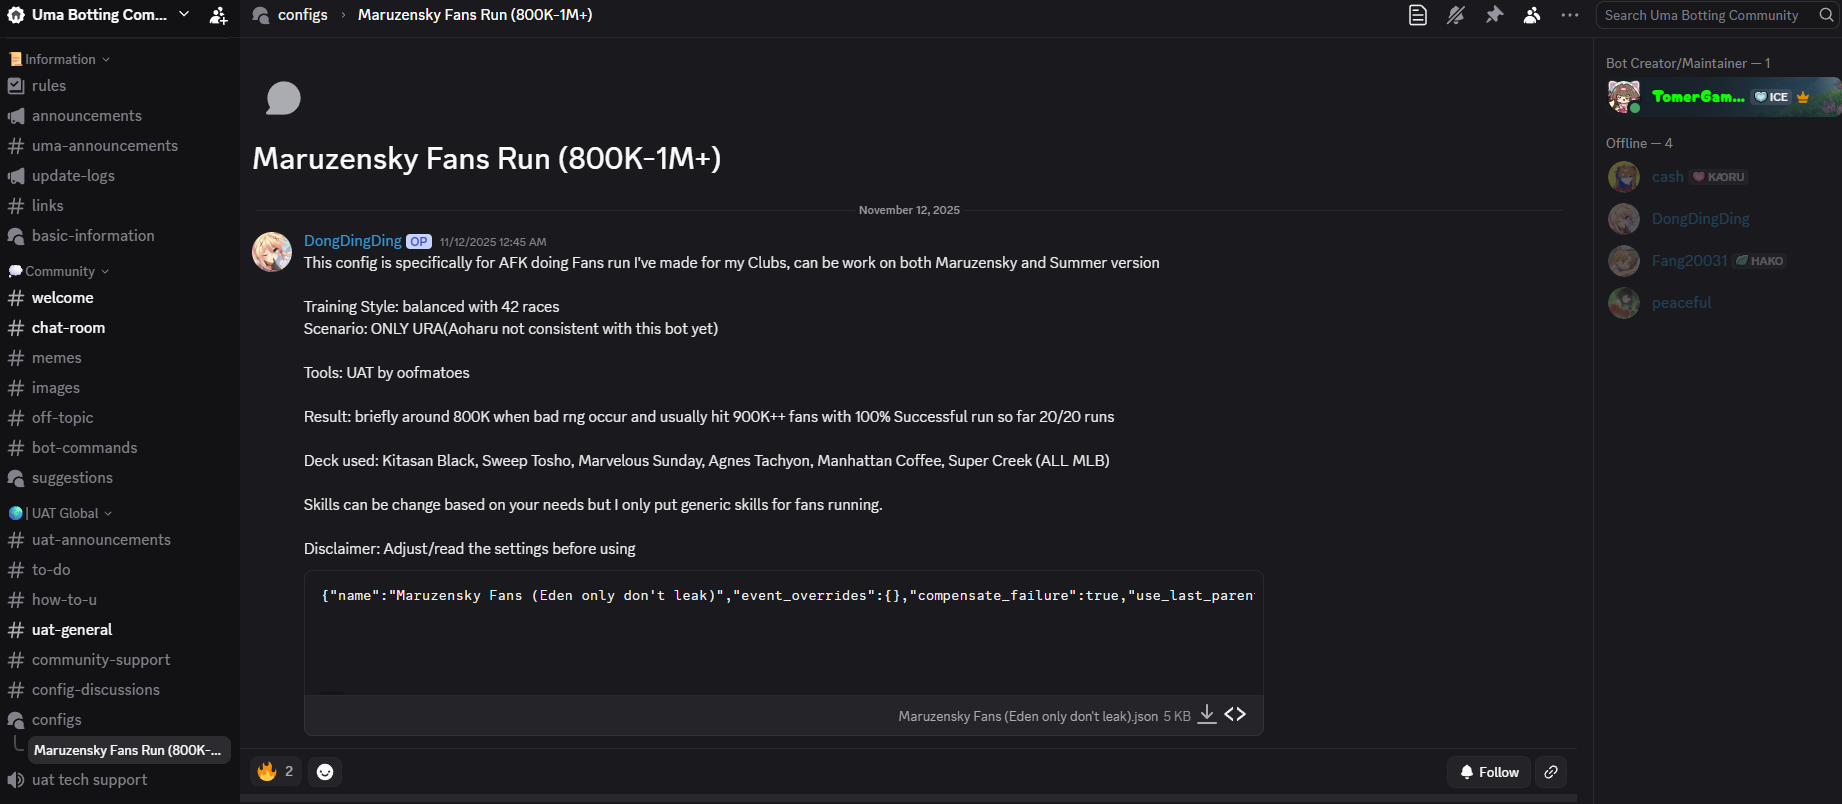Click the invite people icon beside server name
This screenshot has height=804, width=1842.
(218, 15)
